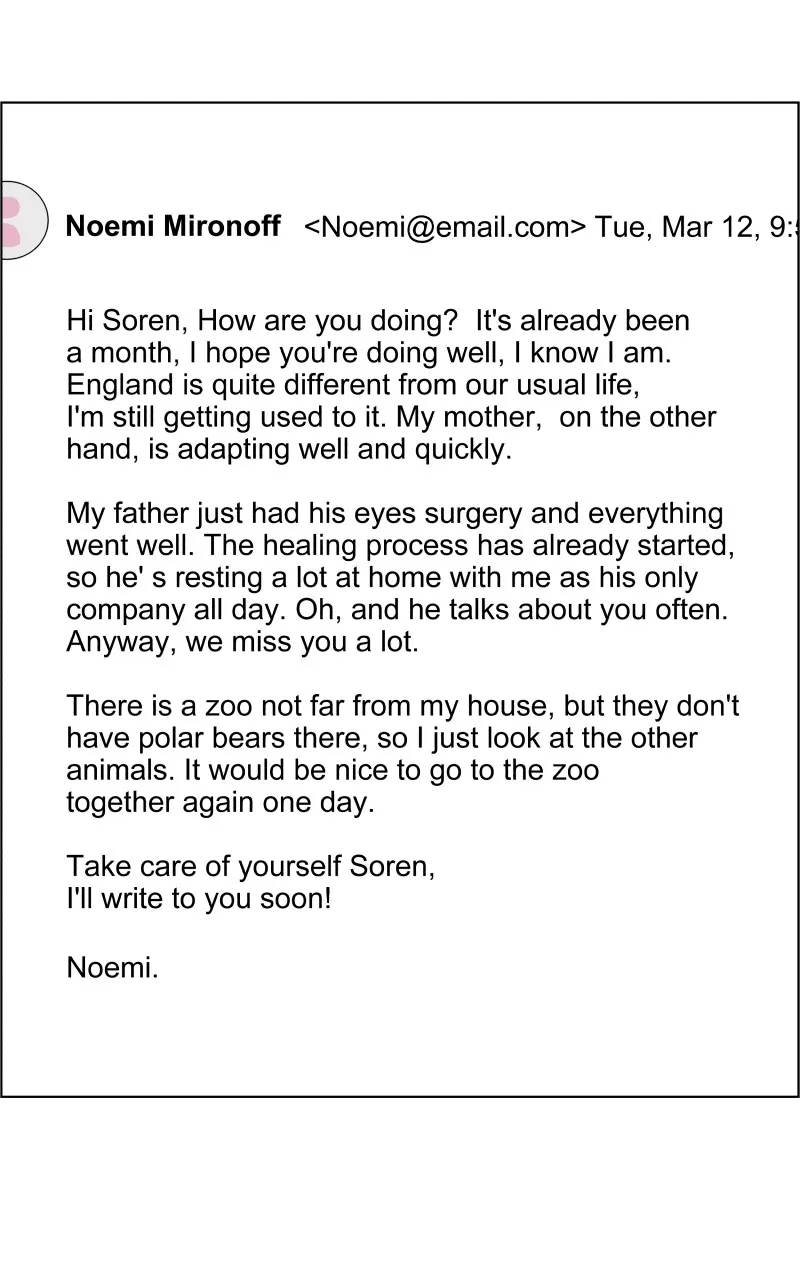Click the line 'I'll write to you soon!'

pos(198,899)
